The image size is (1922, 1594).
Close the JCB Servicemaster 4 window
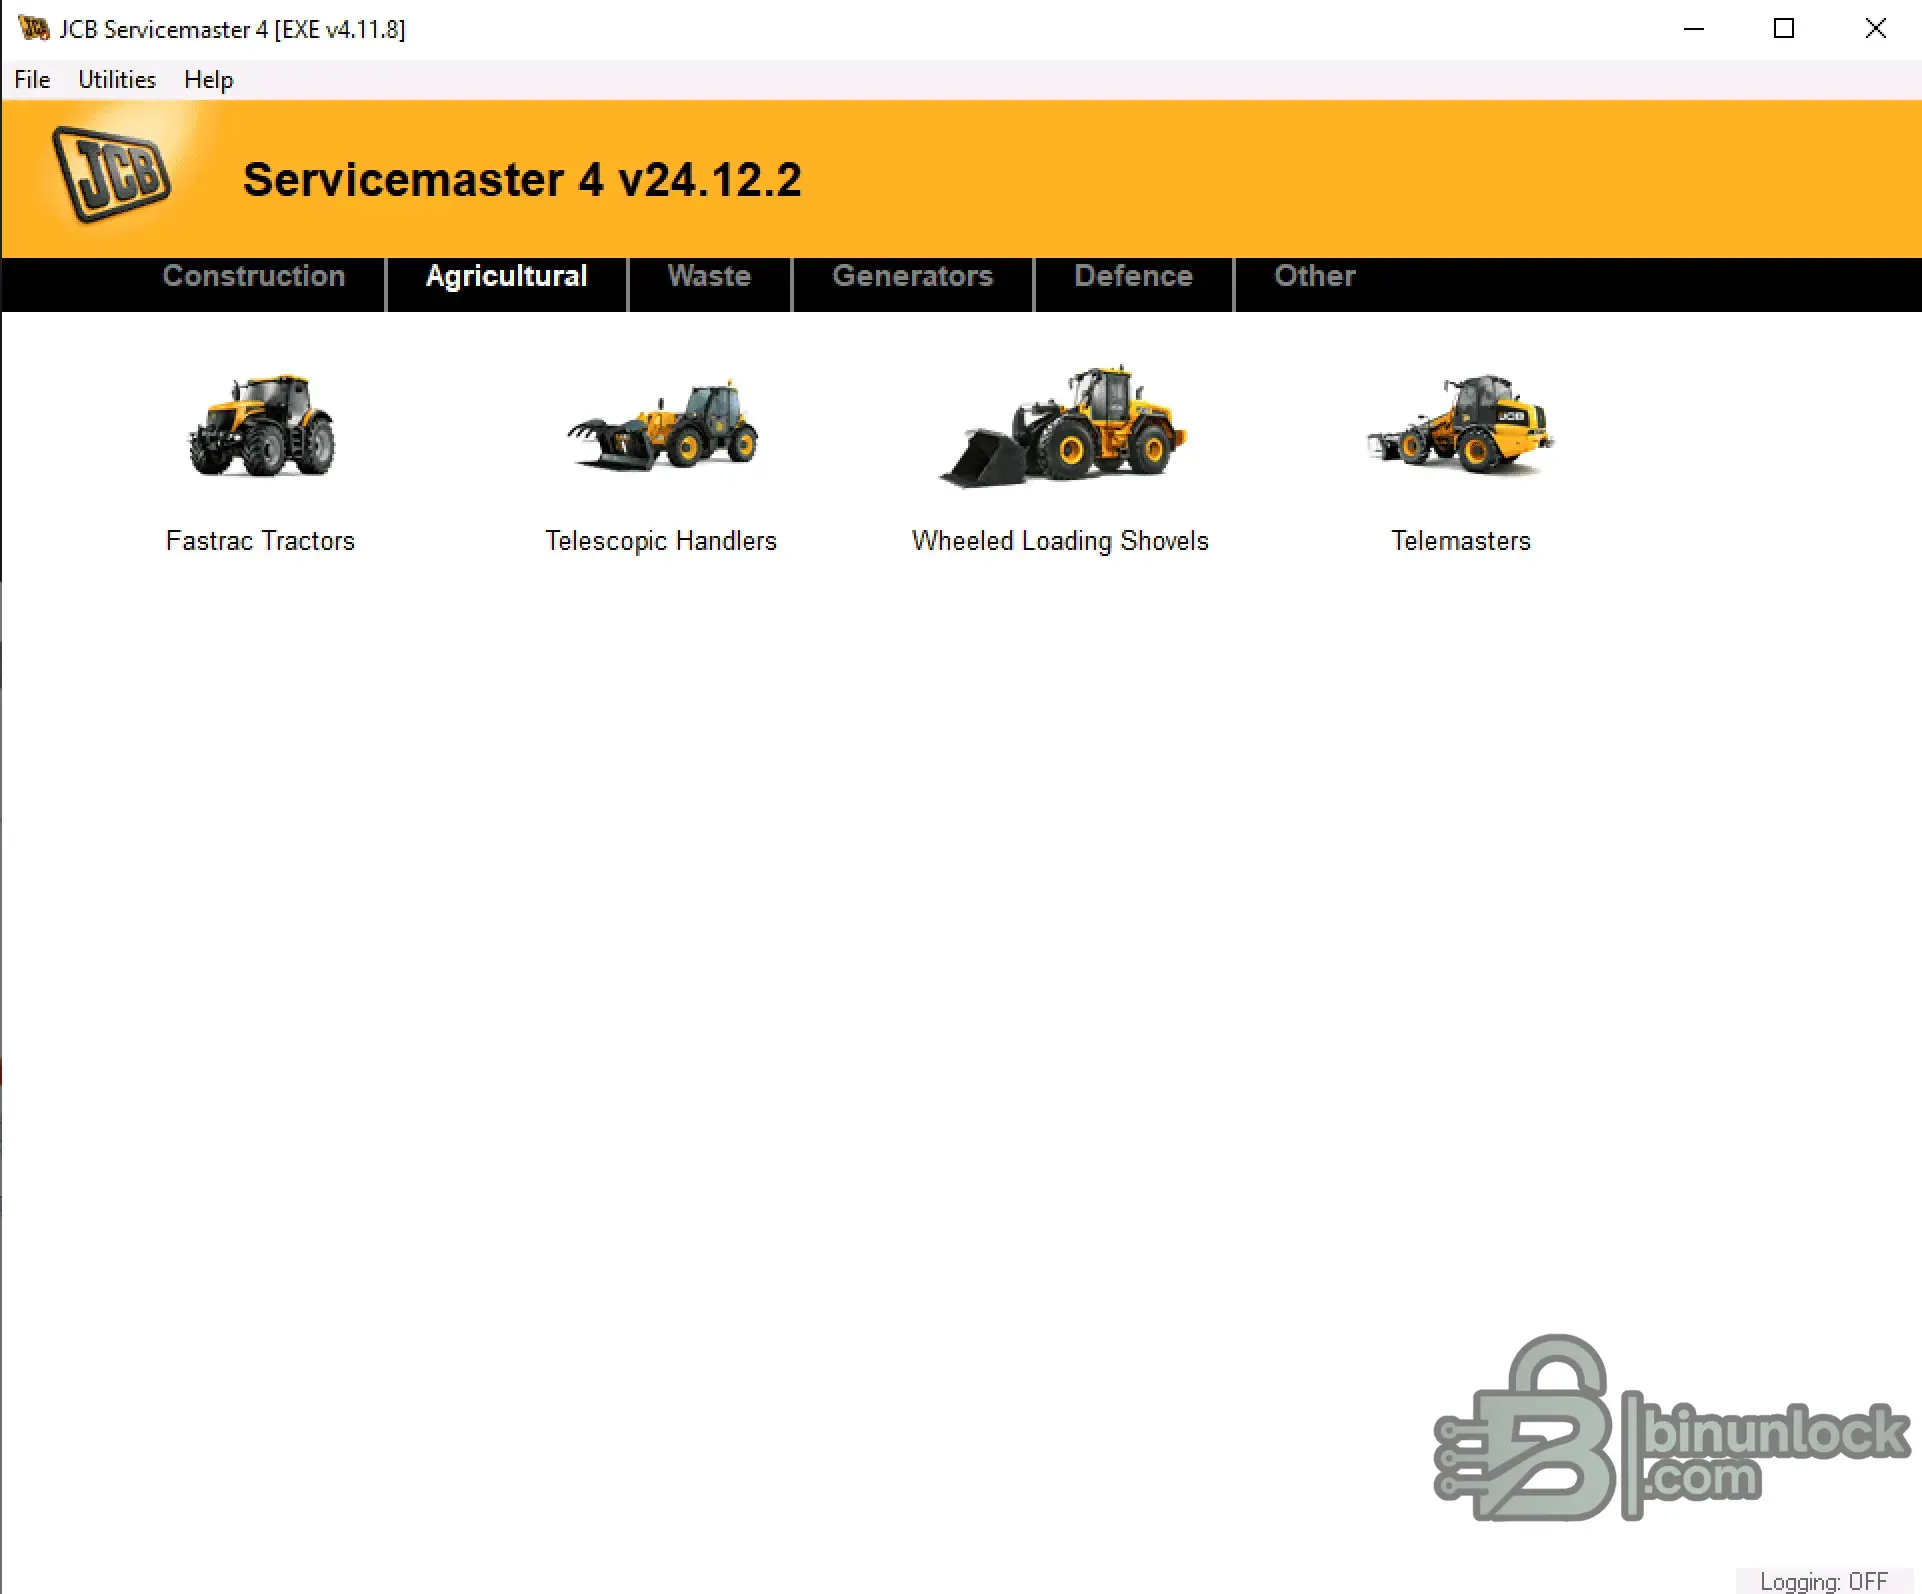click(x=1876, y=29)
